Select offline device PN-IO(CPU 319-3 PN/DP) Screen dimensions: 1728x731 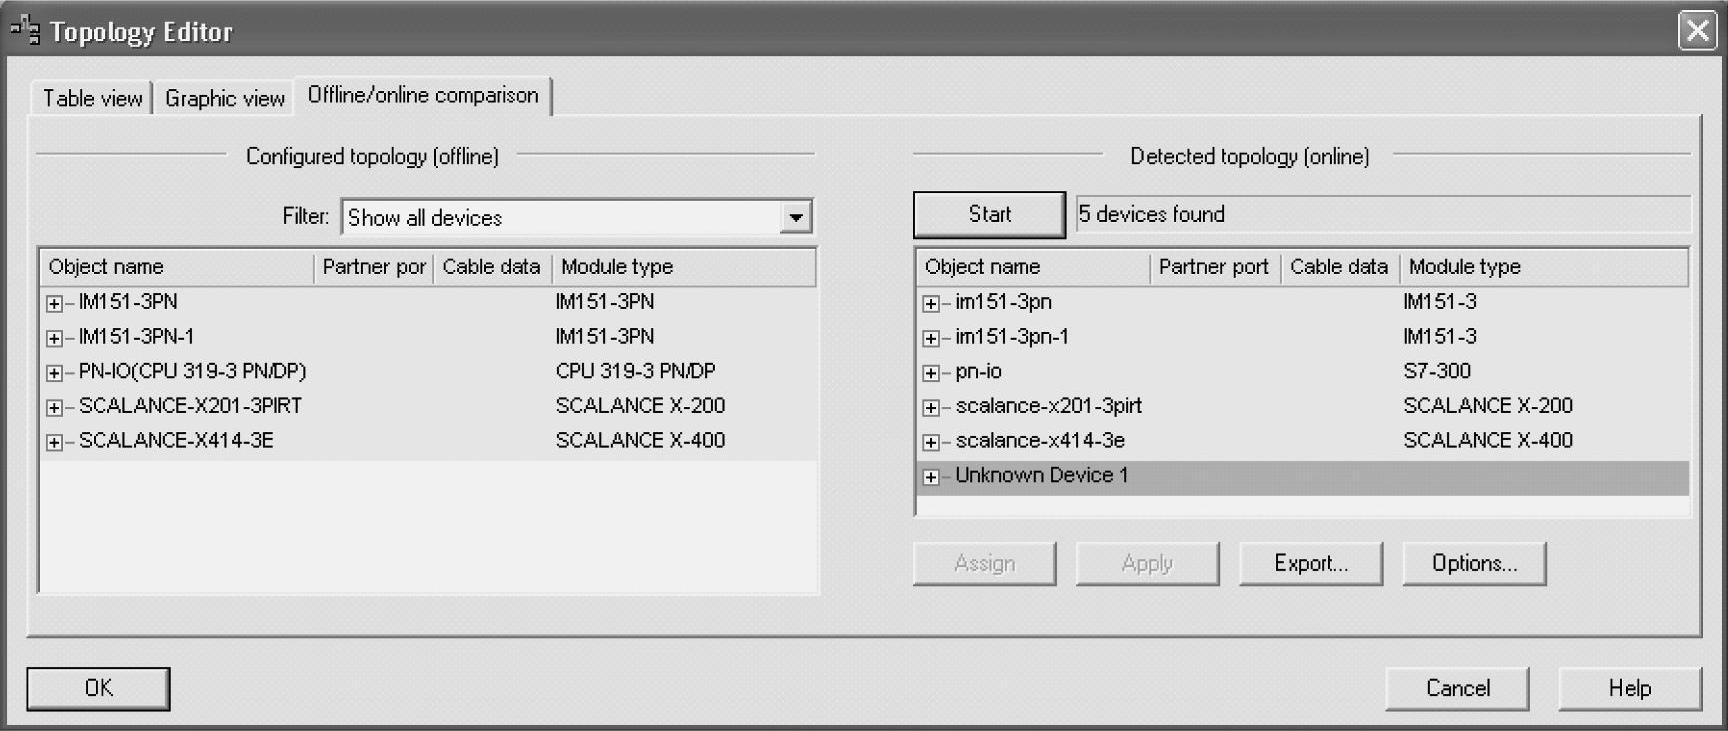[192, 371]
